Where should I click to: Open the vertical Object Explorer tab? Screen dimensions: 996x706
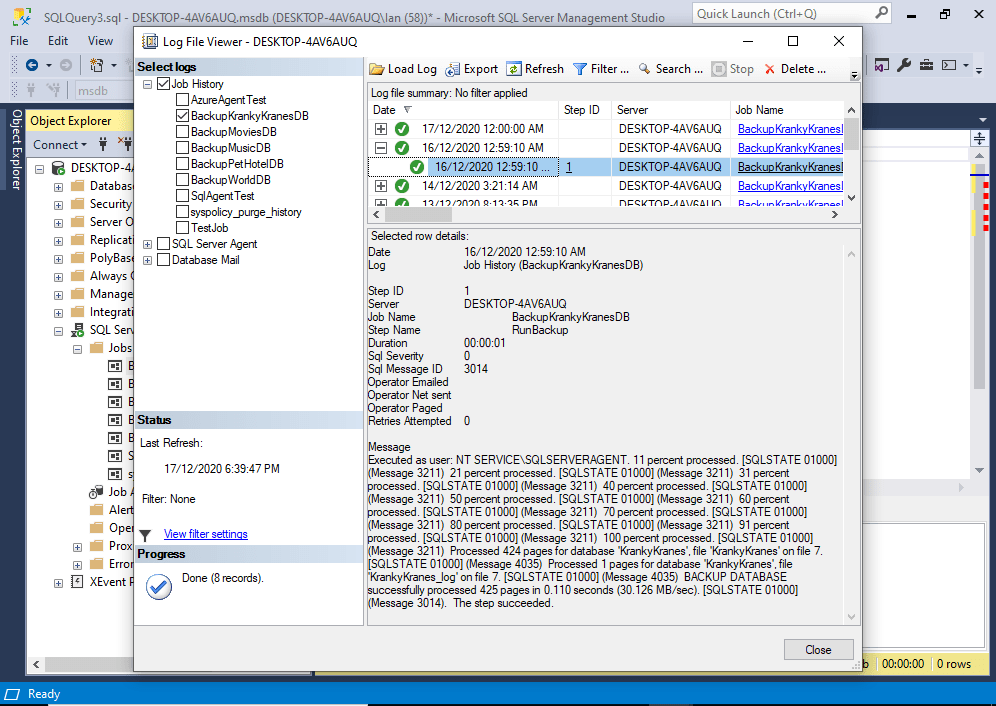(17, 150)
